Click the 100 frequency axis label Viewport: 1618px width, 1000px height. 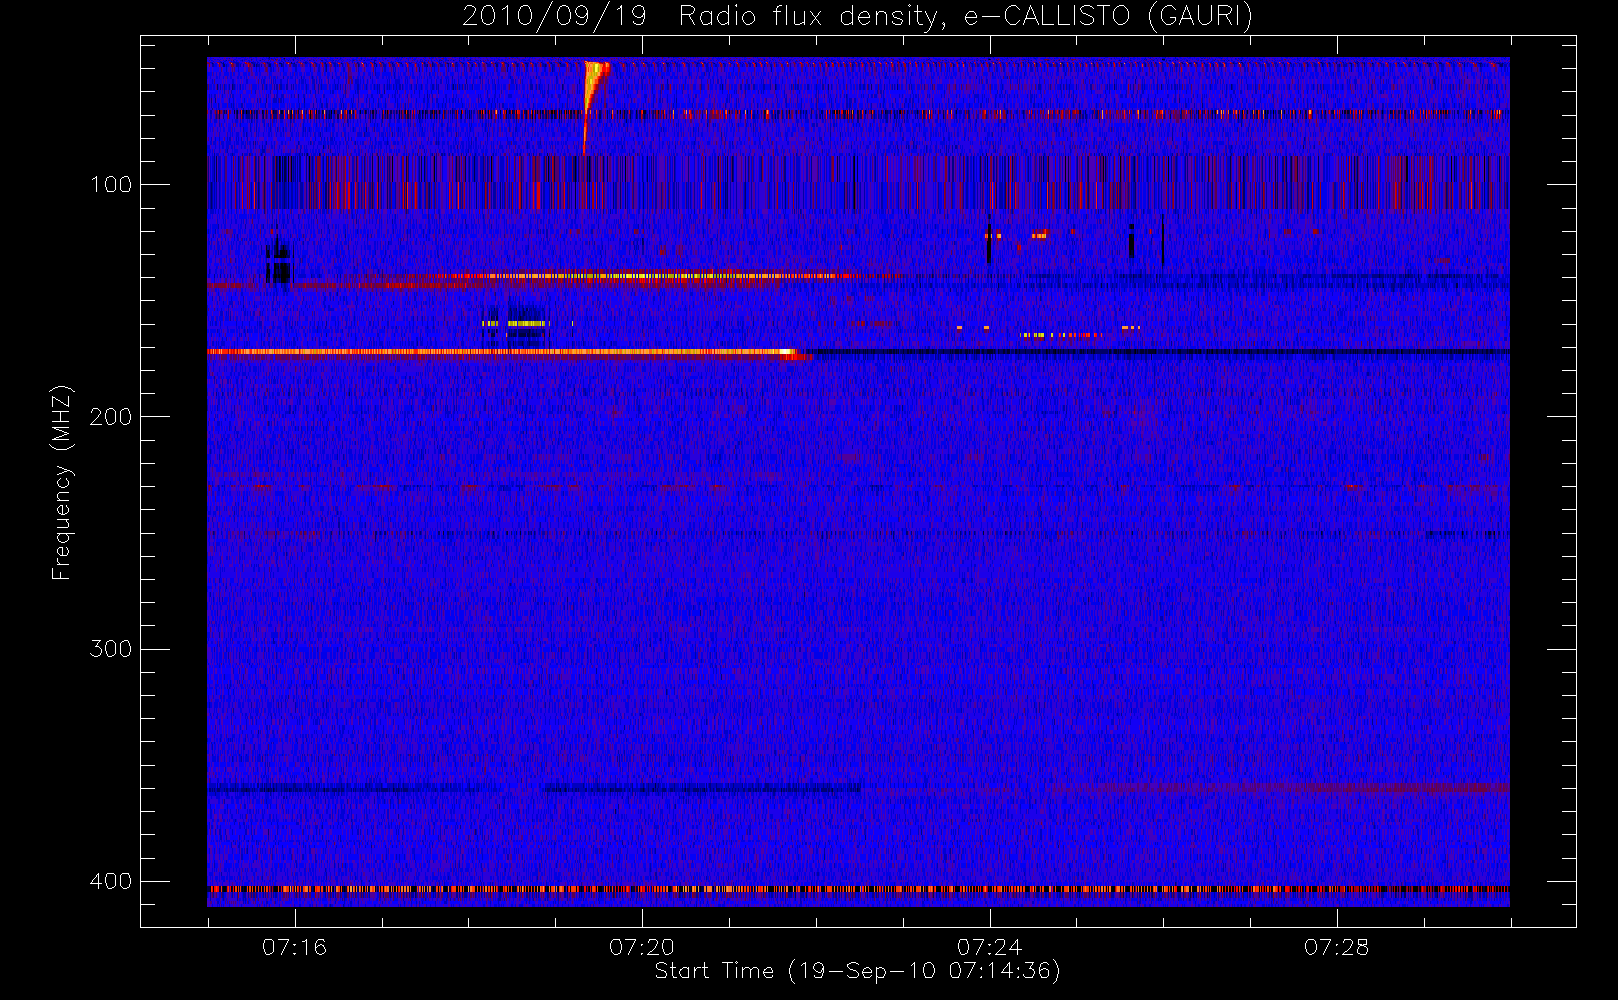tap(110, 185)
